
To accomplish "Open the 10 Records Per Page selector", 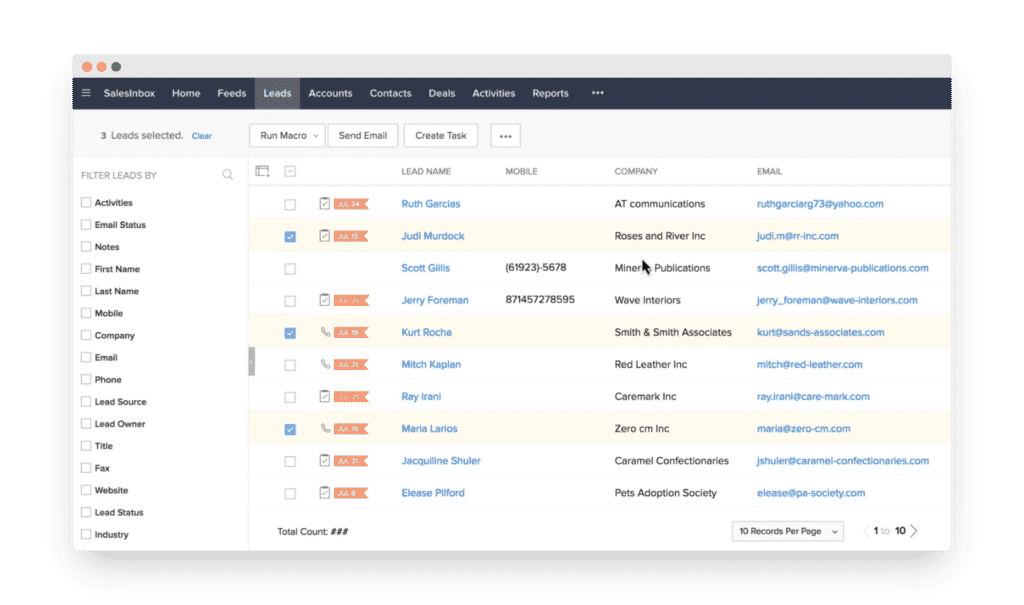I will pyautogui.click(x=787, y=531).
